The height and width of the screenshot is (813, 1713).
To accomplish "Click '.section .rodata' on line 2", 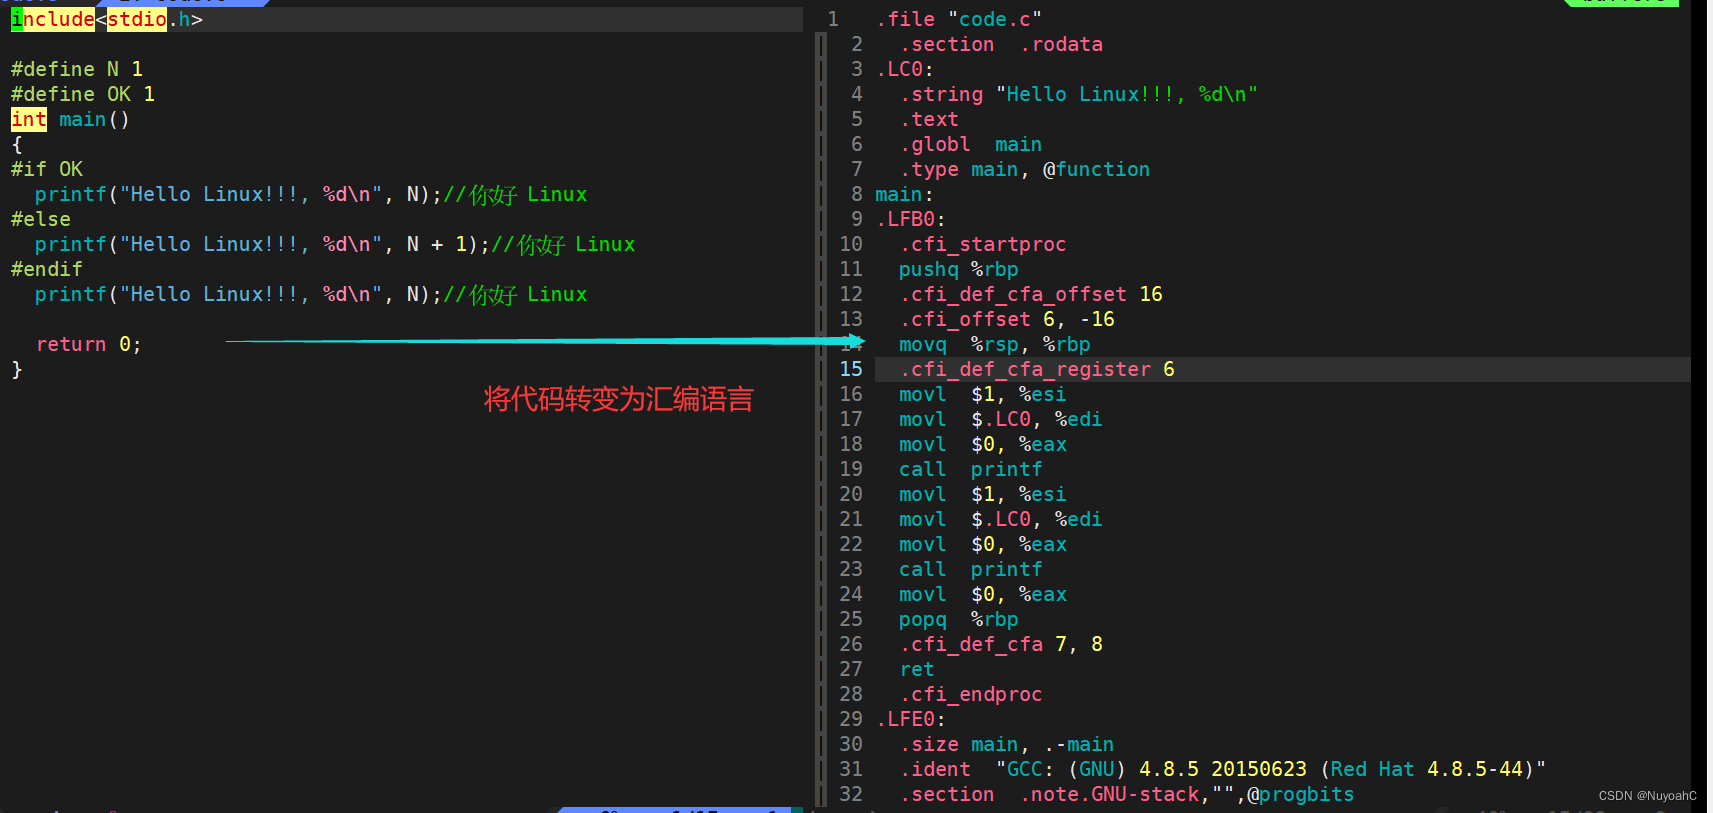I will [1001, 44].
